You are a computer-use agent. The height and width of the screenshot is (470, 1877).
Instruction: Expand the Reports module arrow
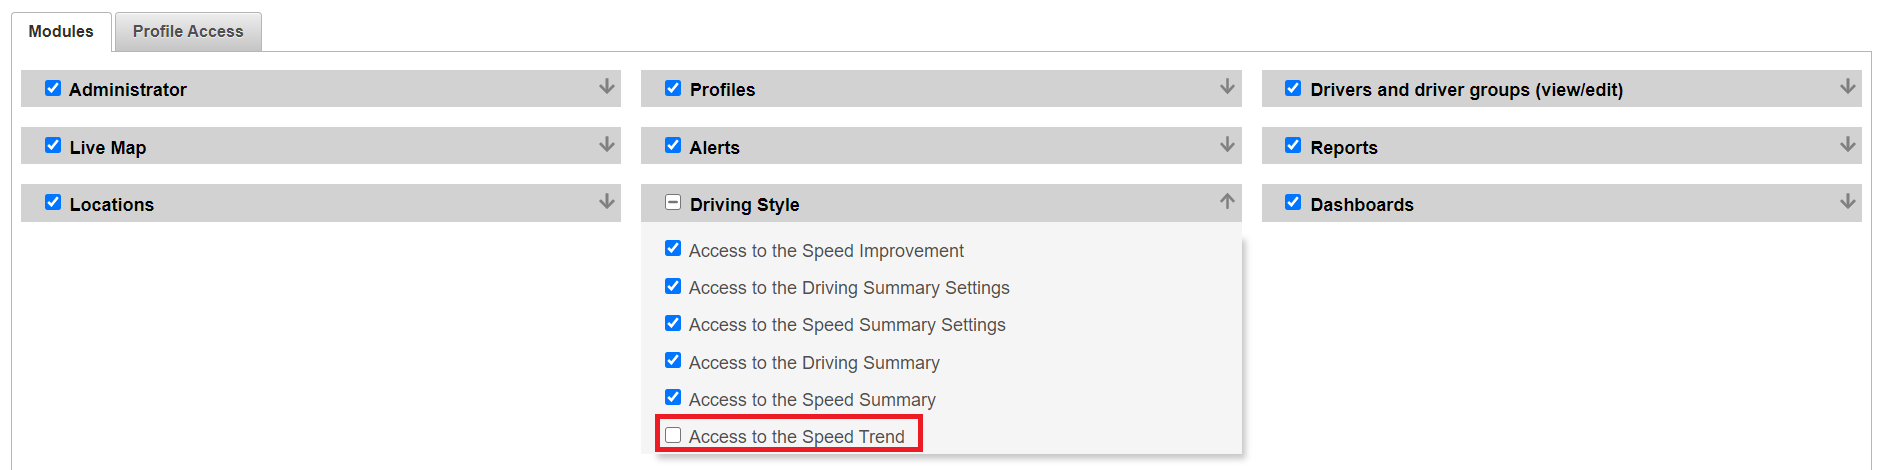coord(1847,145)
